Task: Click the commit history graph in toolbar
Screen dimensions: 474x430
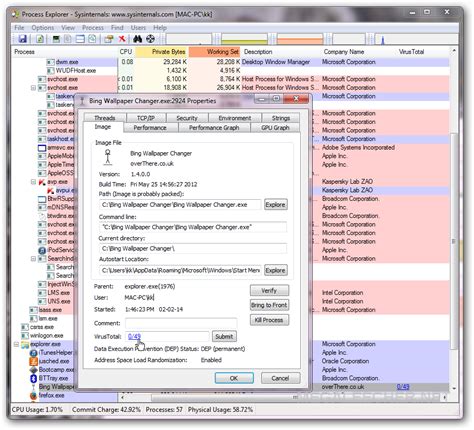Action: coord(244,39)
